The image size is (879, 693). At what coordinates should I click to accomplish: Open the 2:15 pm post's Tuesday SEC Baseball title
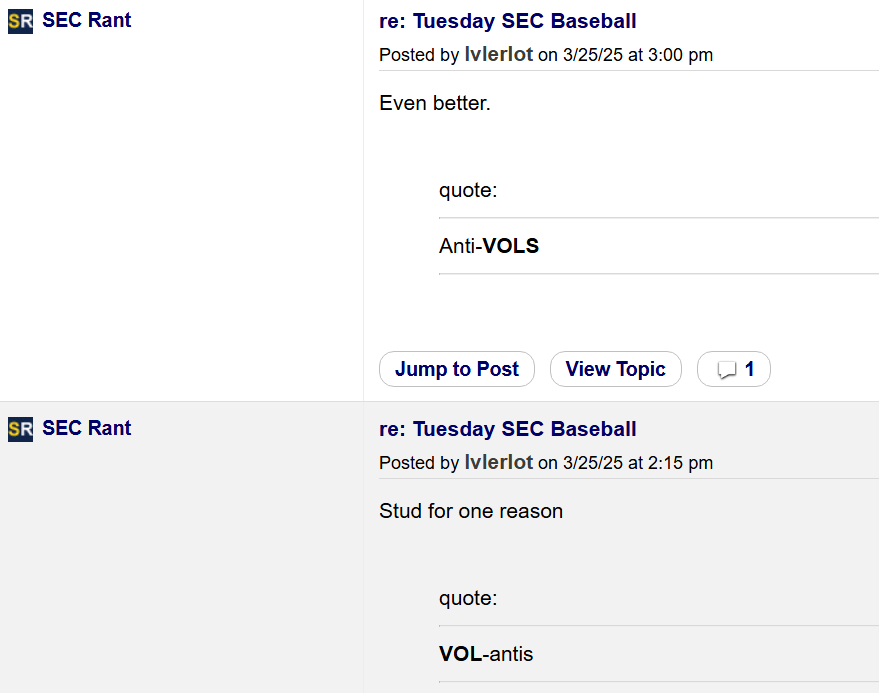507,429
